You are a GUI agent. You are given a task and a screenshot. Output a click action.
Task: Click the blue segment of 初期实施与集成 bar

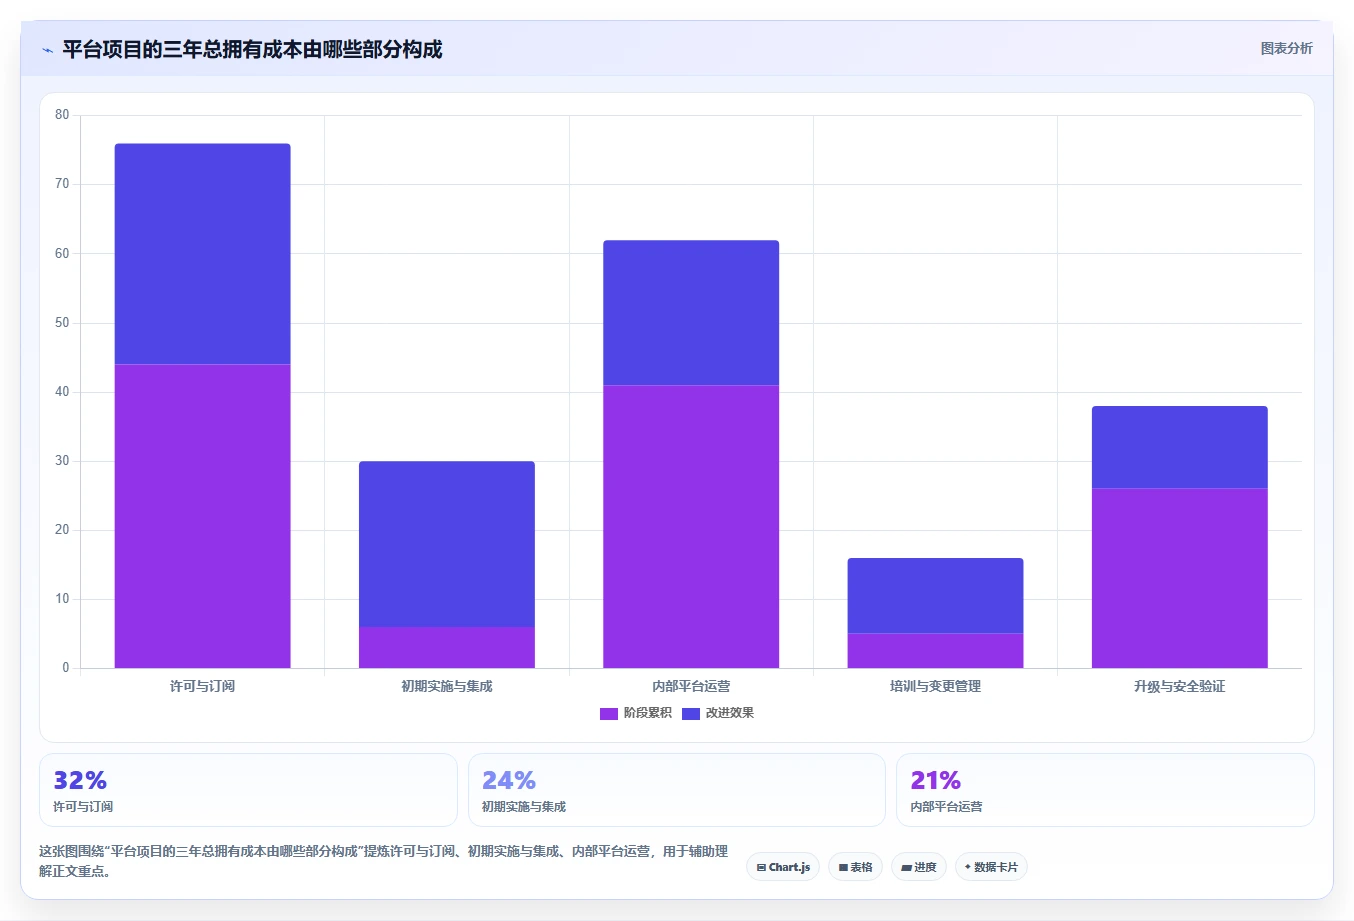pyautogui.click(x=447, y=544)
